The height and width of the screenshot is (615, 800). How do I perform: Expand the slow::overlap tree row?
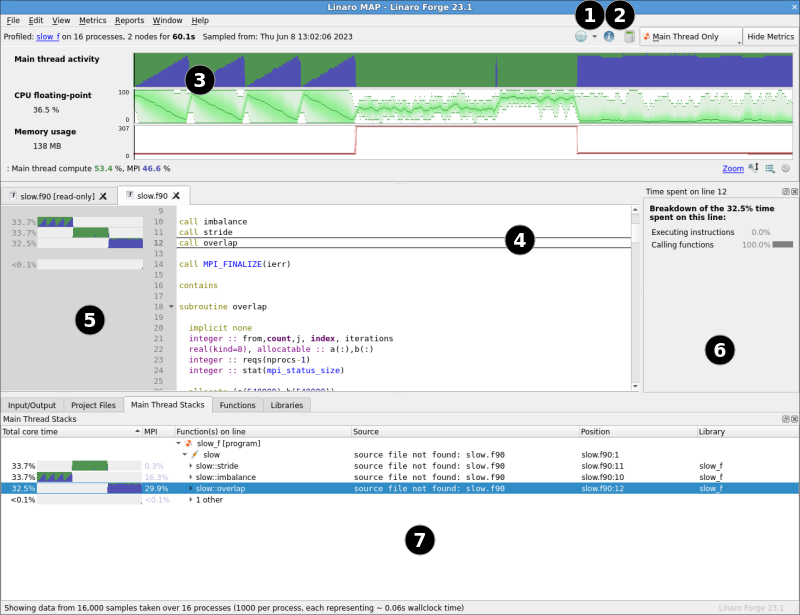click(x=191, y=488)
